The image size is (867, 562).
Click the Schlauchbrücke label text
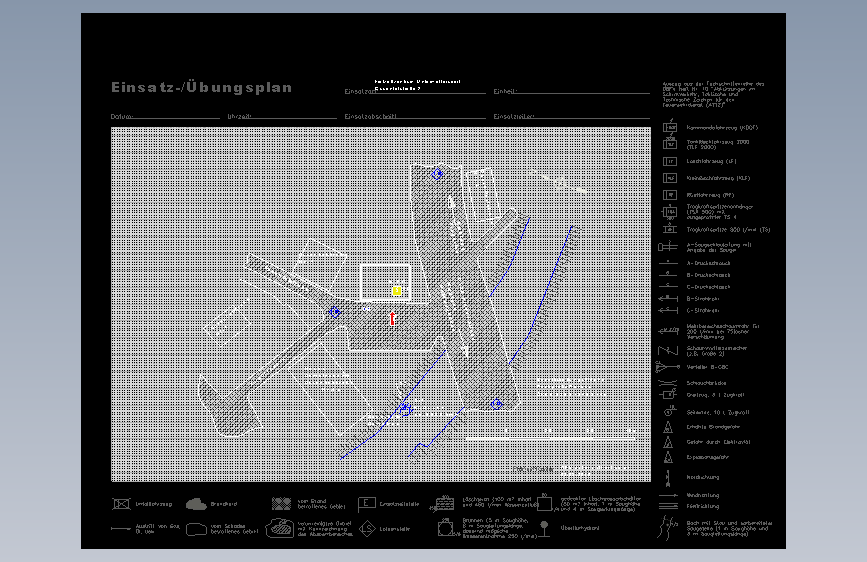[706, 383]
